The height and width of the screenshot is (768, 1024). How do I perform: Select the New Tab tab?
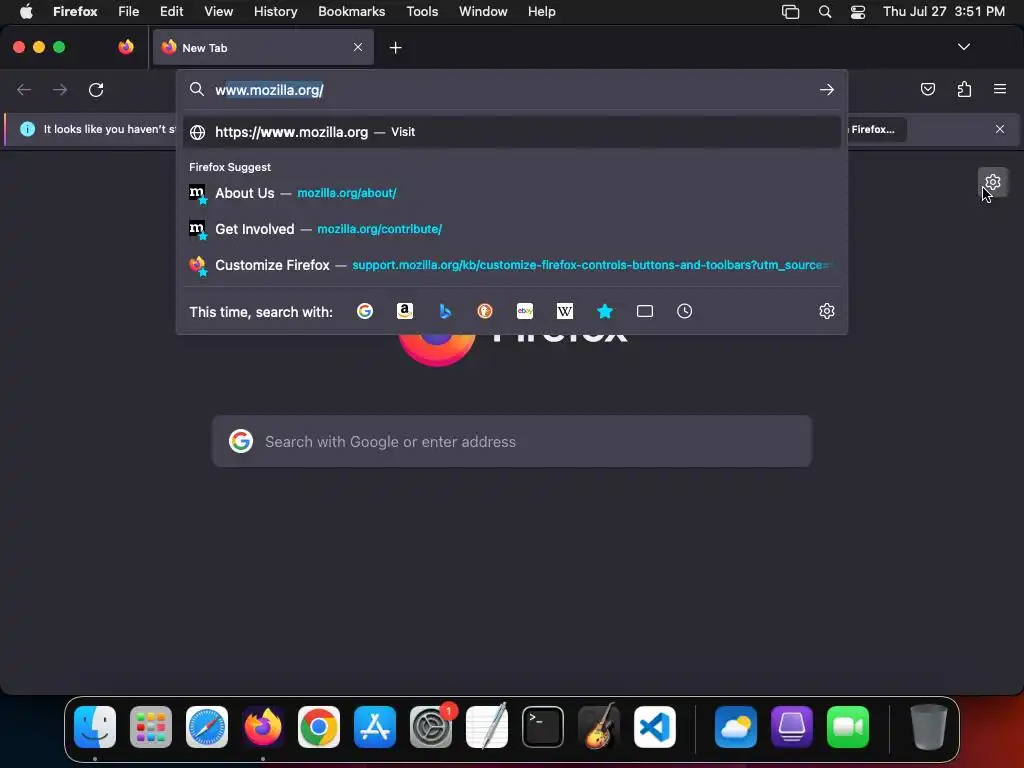tap(263, 47)
